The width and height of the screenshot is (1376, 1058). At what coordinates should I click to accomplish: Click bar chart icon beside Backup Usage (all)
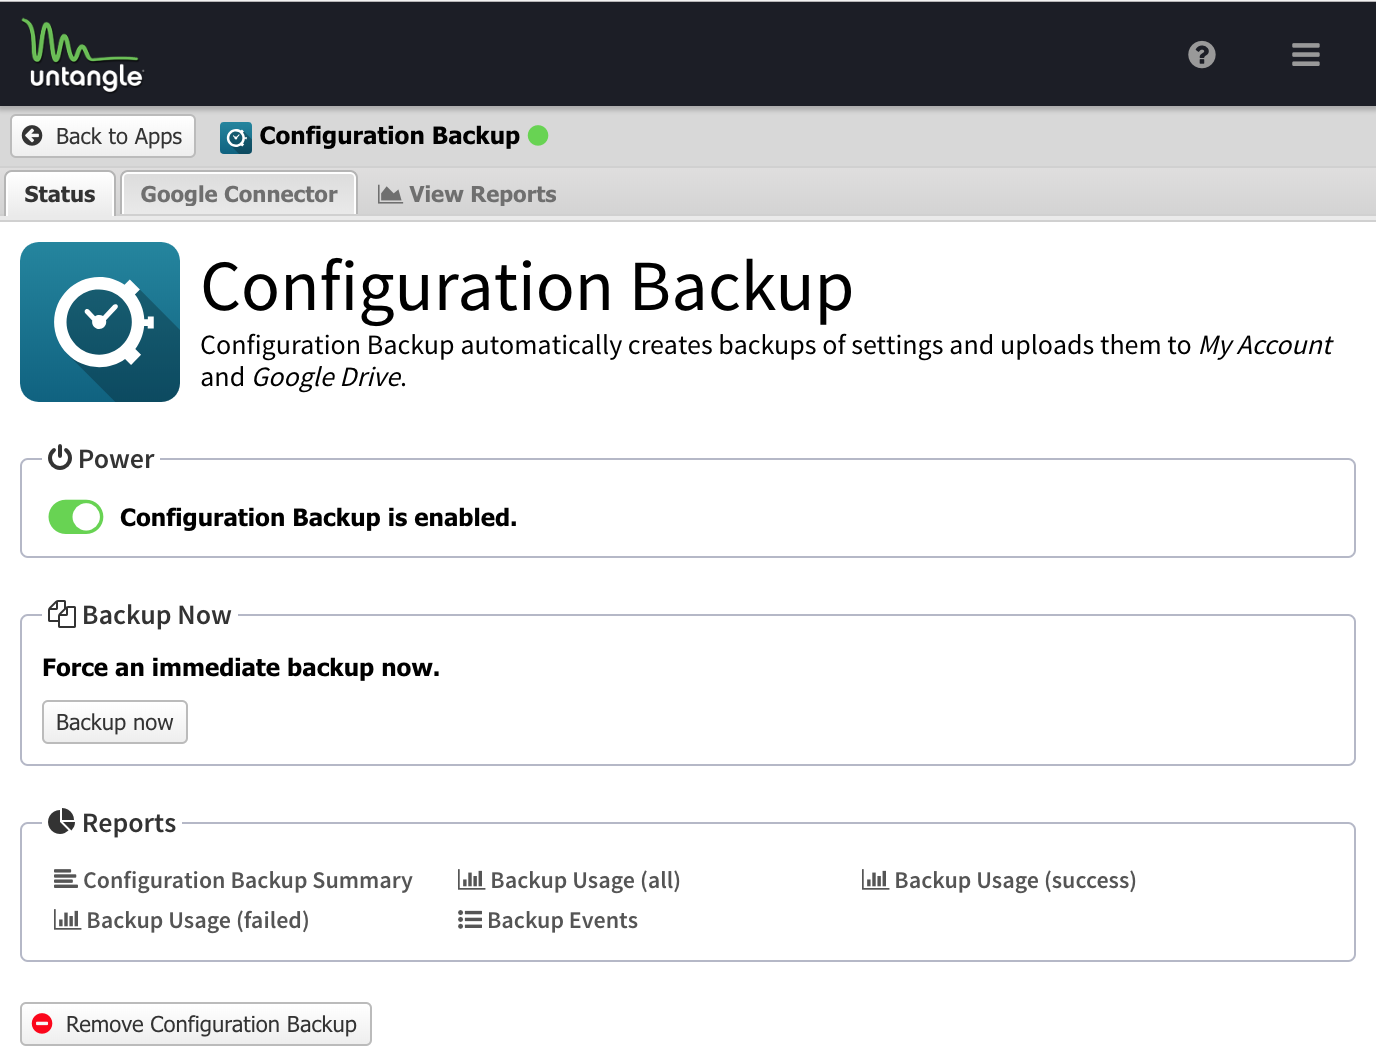tap(471, 879)
